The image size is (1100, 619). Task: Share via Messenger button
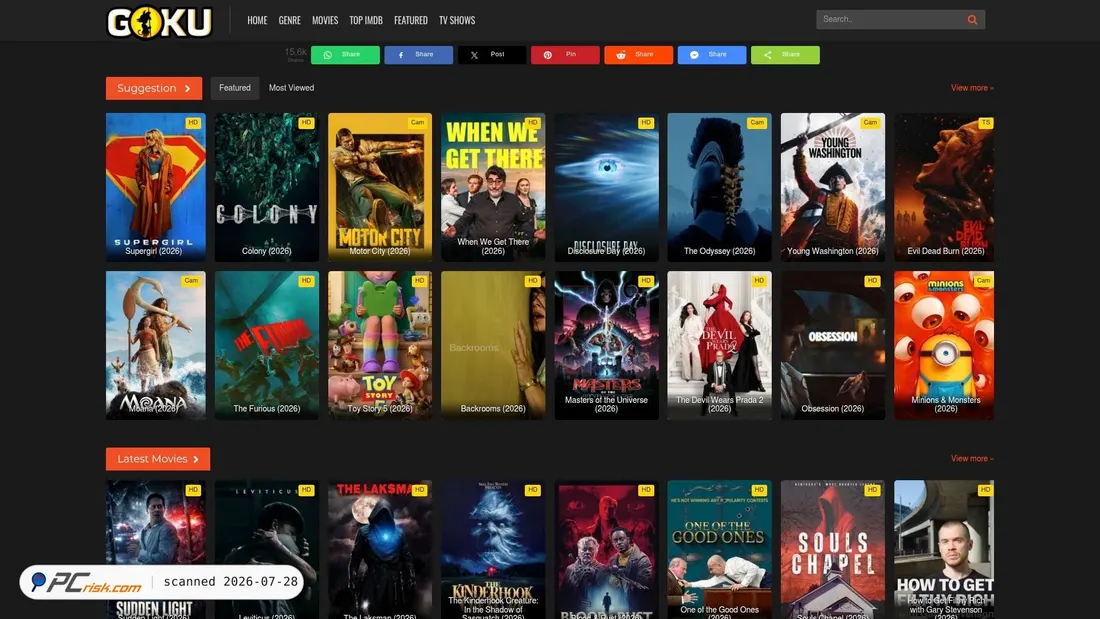tap(711, 55)
